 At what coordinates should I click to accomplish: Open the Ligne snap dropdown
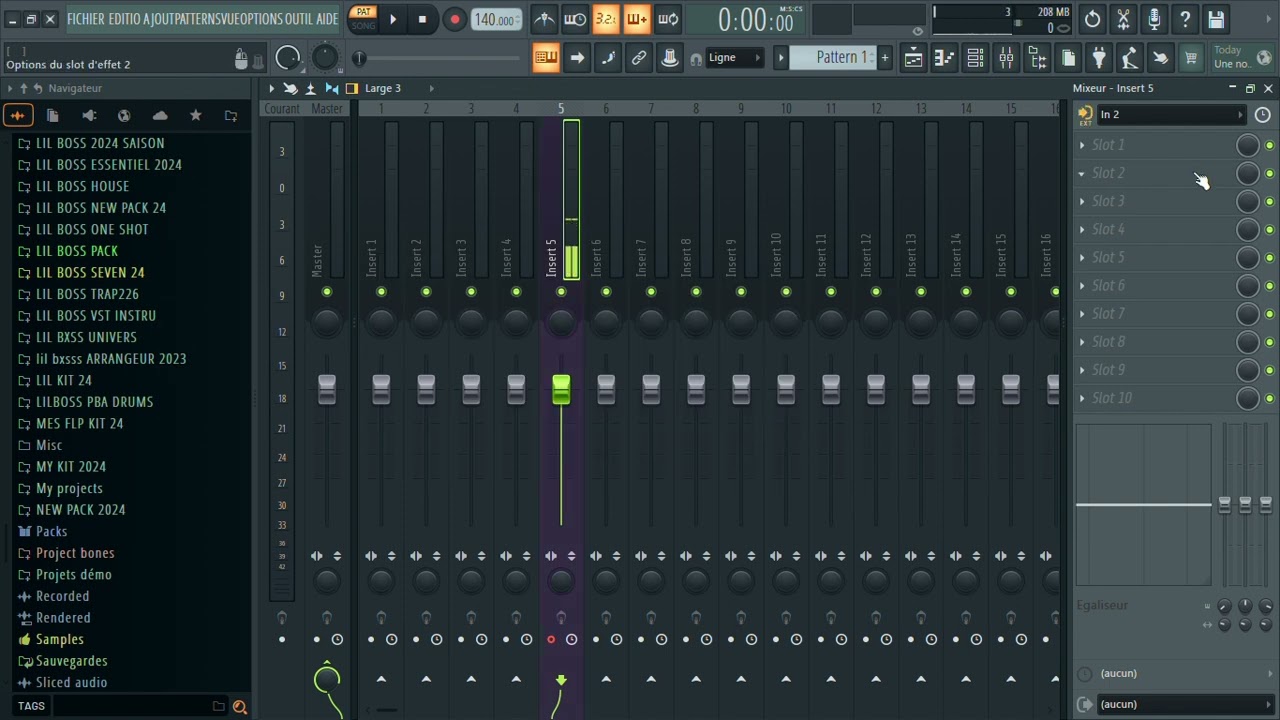pos(735,58)
